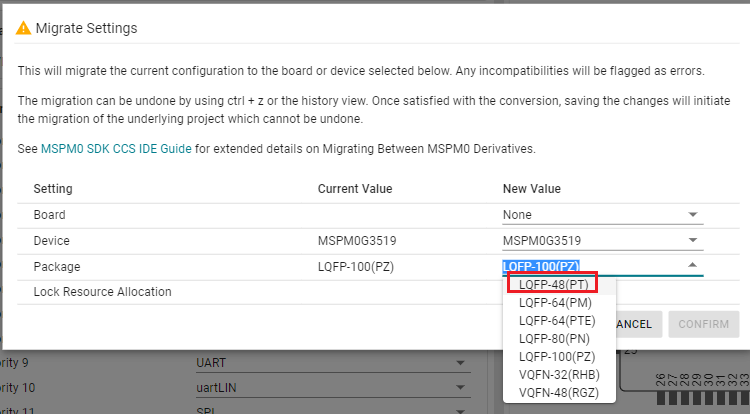Screen dimensions: 750x414
Task: Choose LQFP-100(PZ) in the dropdown list
Action: click(557, 357)
